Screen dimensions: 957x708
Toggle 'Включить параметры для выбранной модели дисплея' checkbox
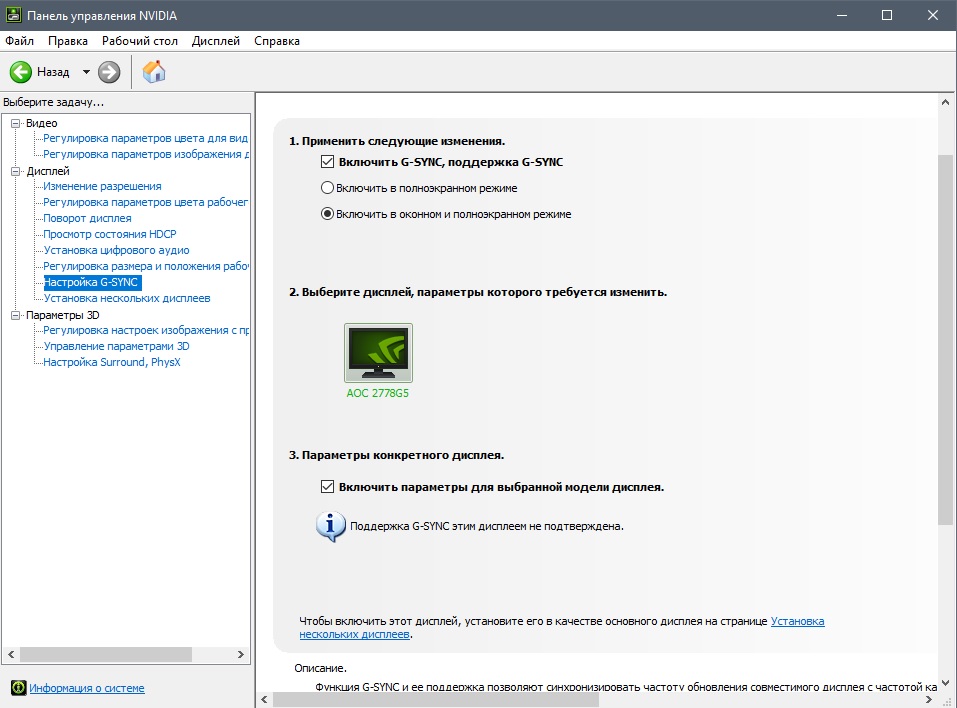tap(327, 487)
